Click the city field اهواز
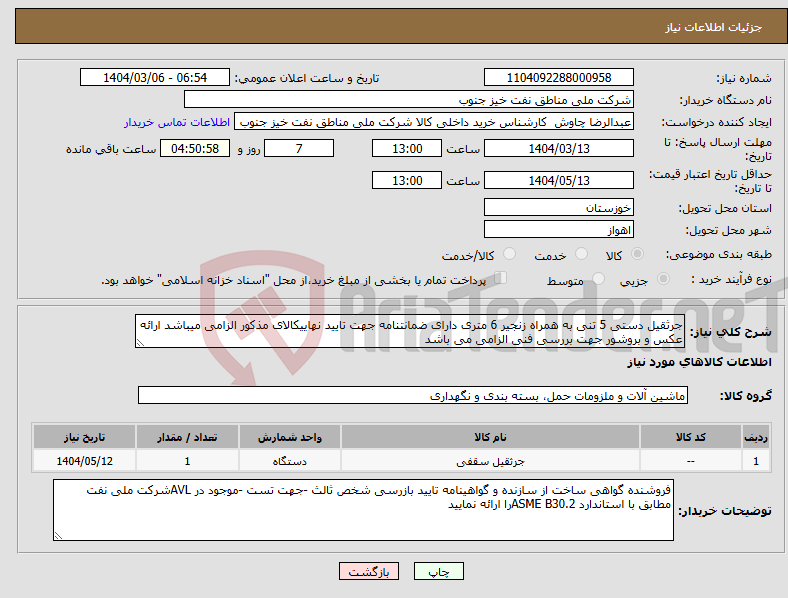The height and width of the screenshot is (598, 788). click(x=558, y=230)
